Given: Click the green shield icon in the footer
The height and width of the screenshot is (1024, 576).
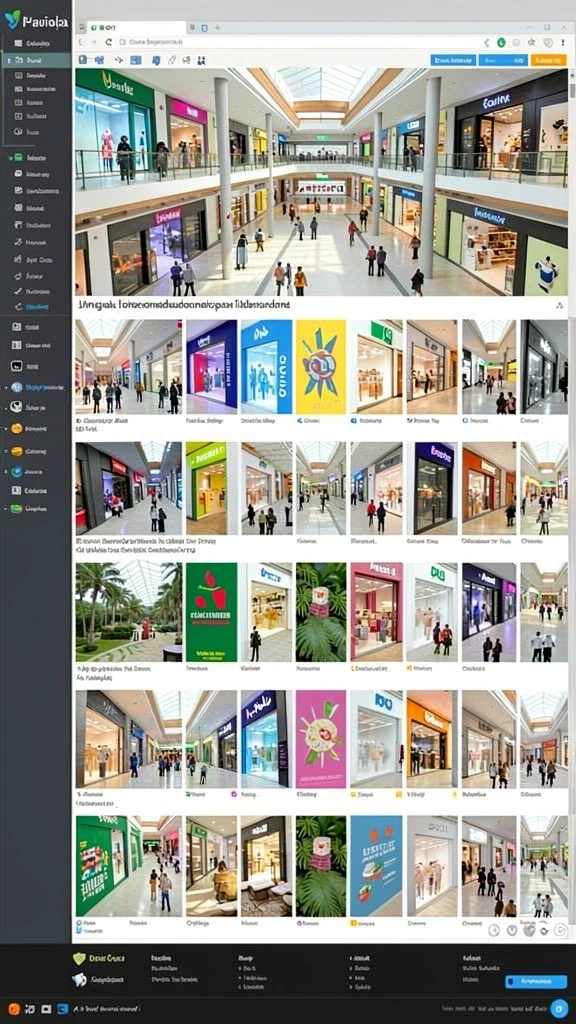Looking at the screenshot, I should pos(79,958).
